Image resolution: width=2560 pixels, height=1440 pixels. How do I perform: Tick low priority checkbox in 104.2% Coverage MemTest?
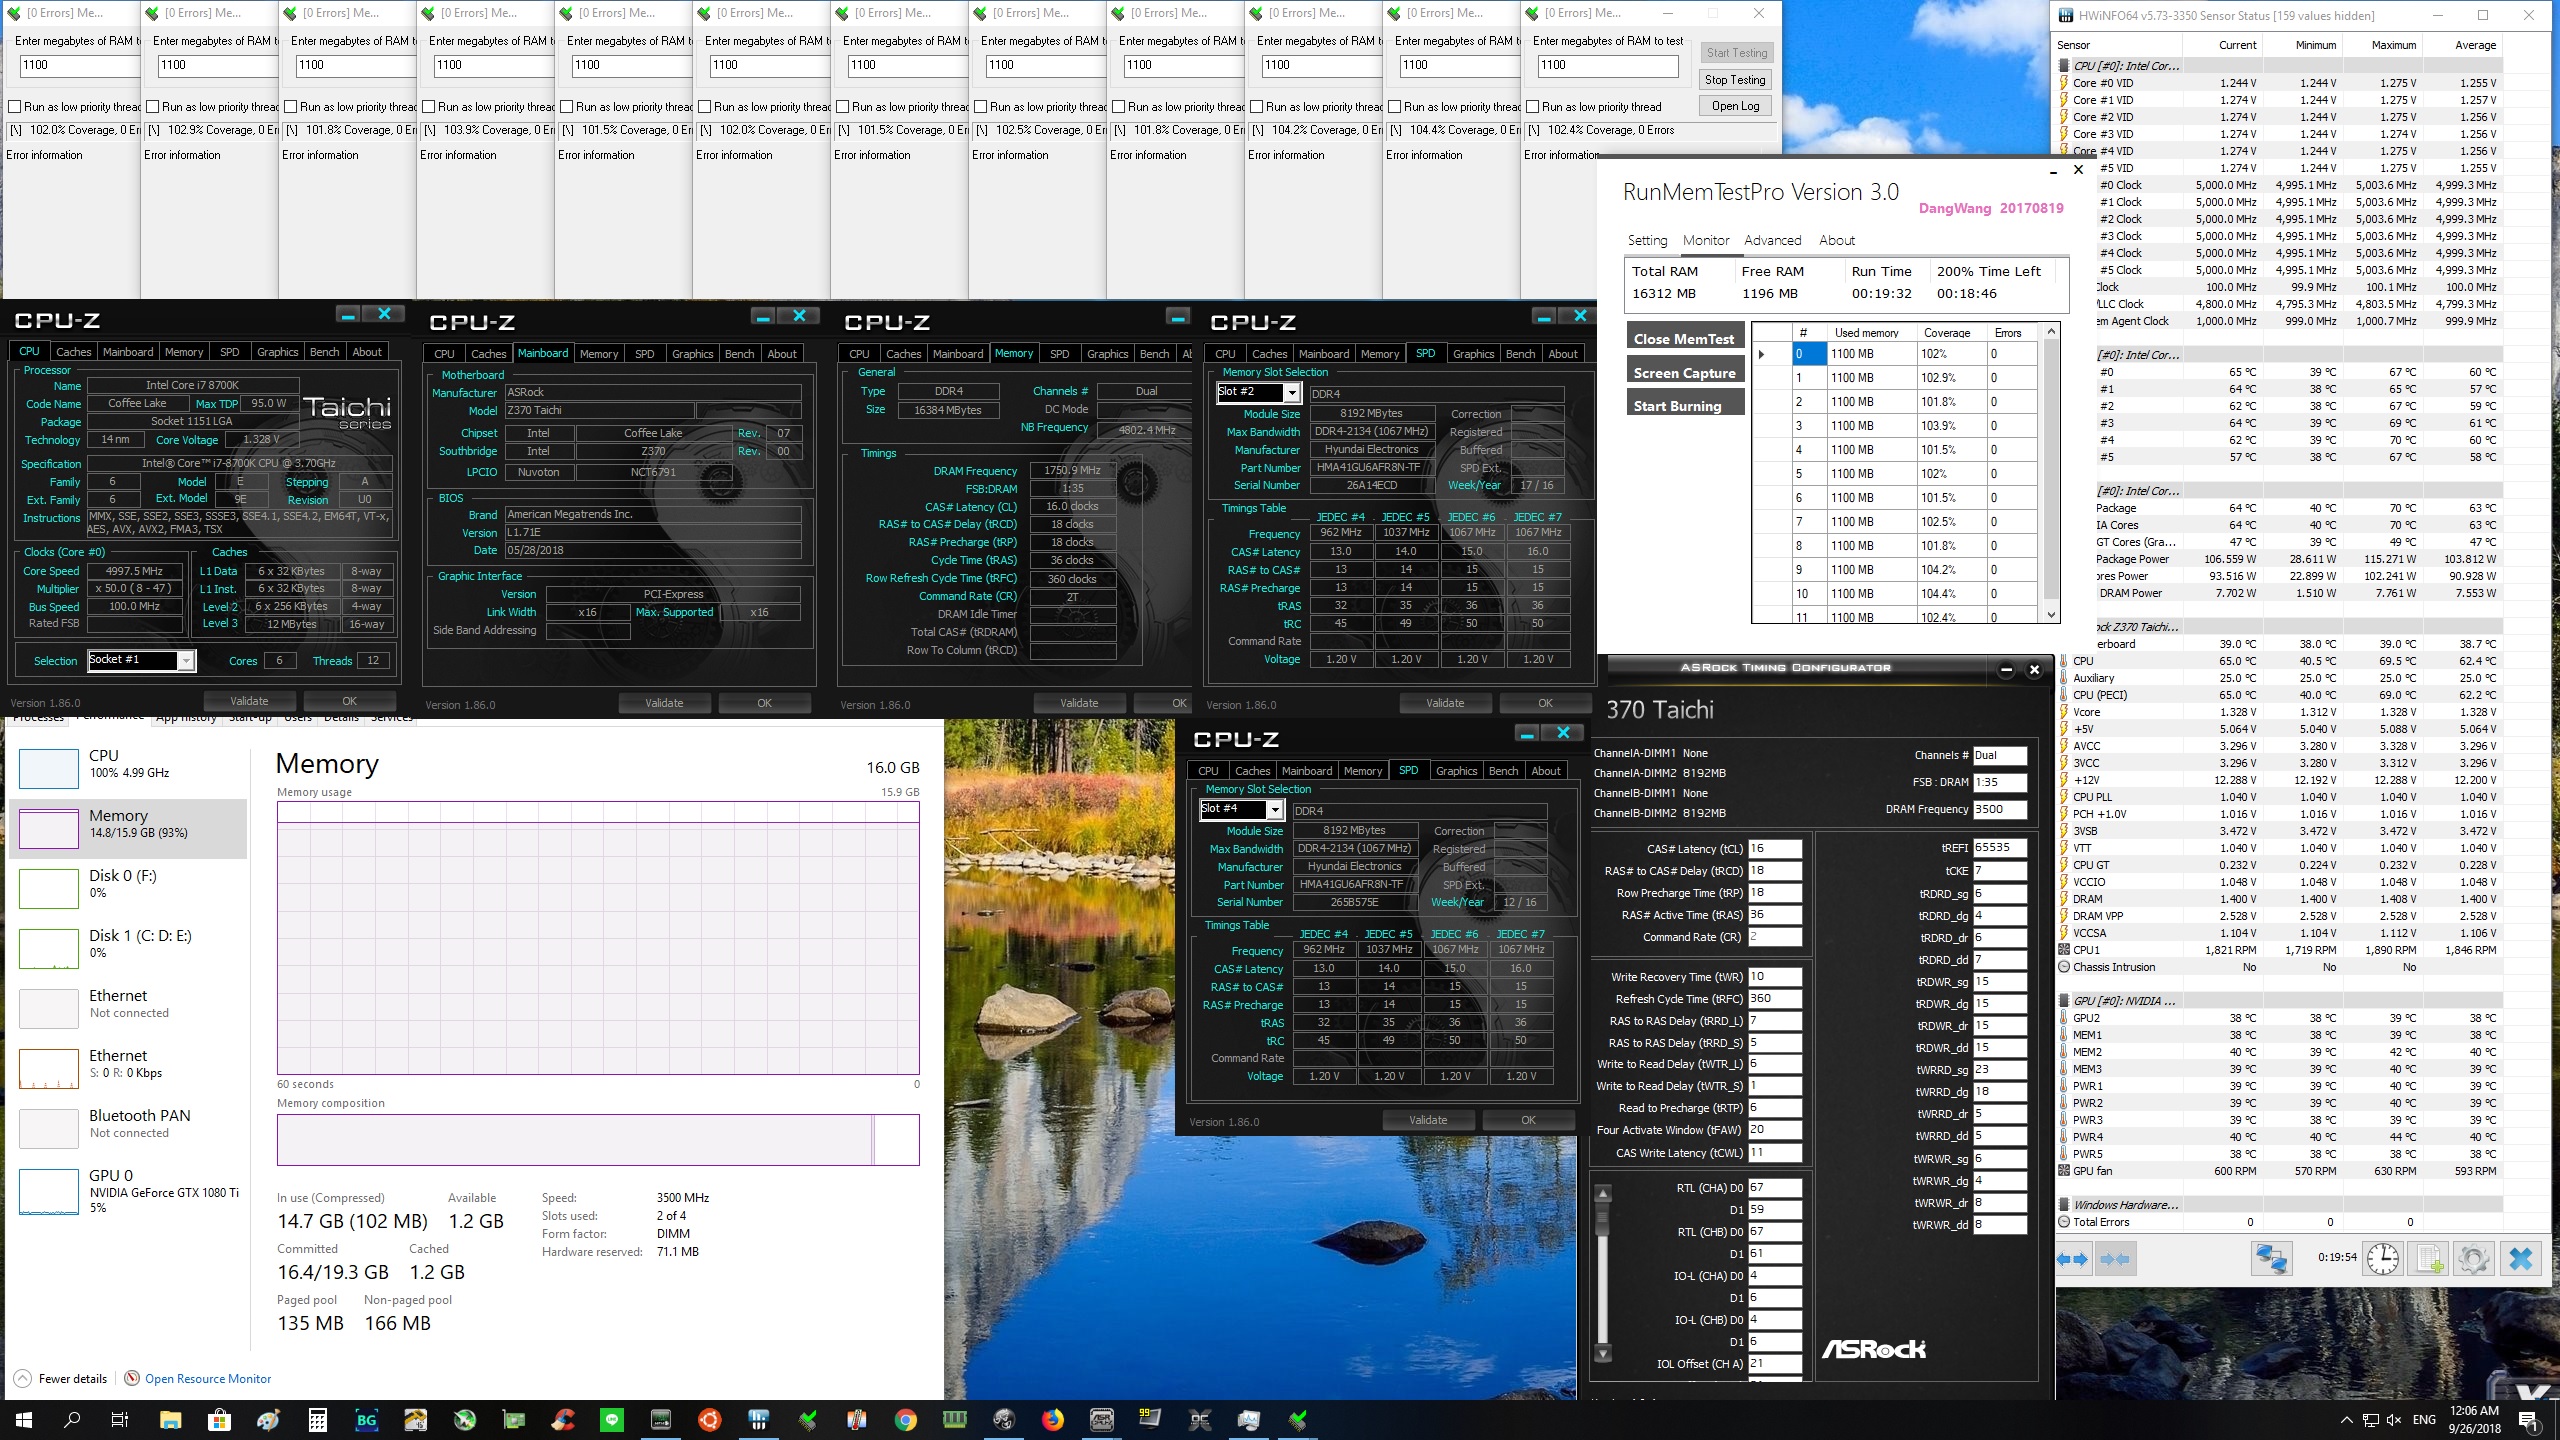tap(1256, 107)
